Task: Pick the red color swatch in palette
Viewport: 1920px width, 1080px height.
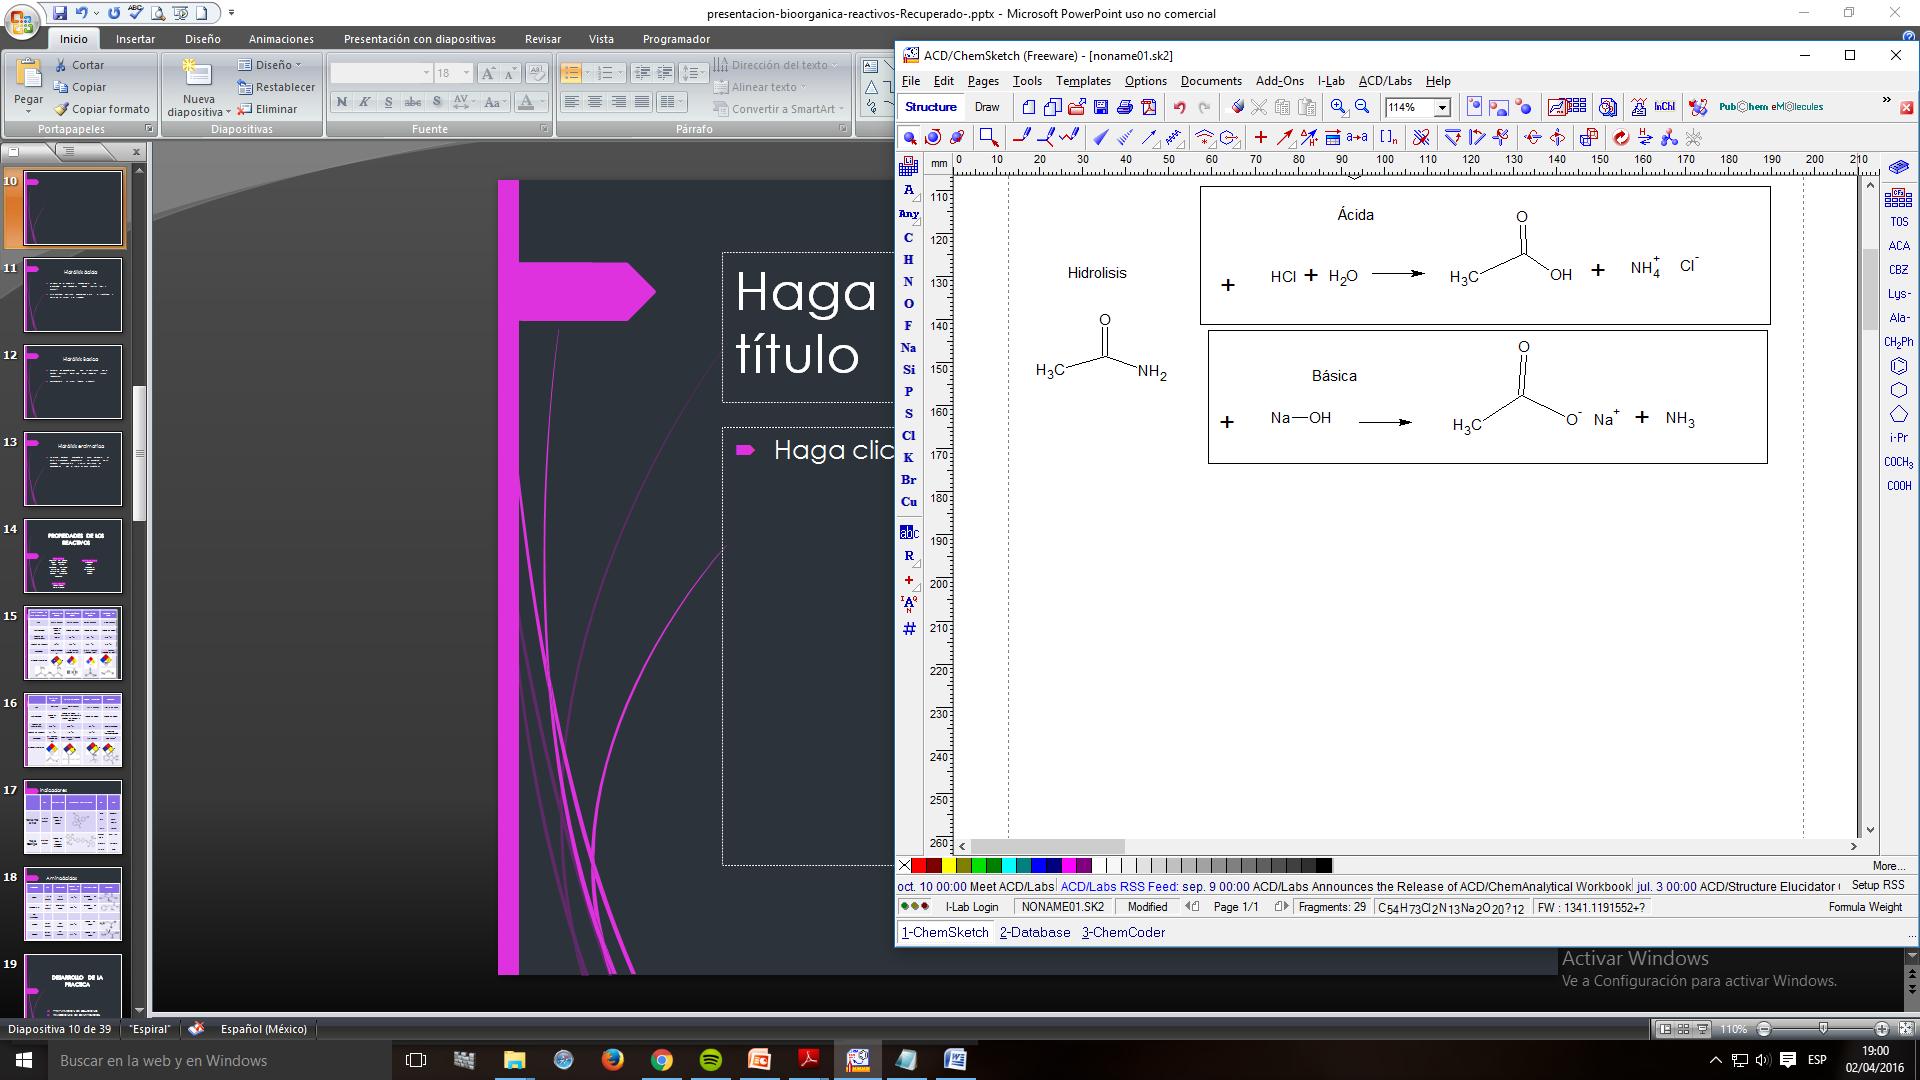Action: pos(918,866)
